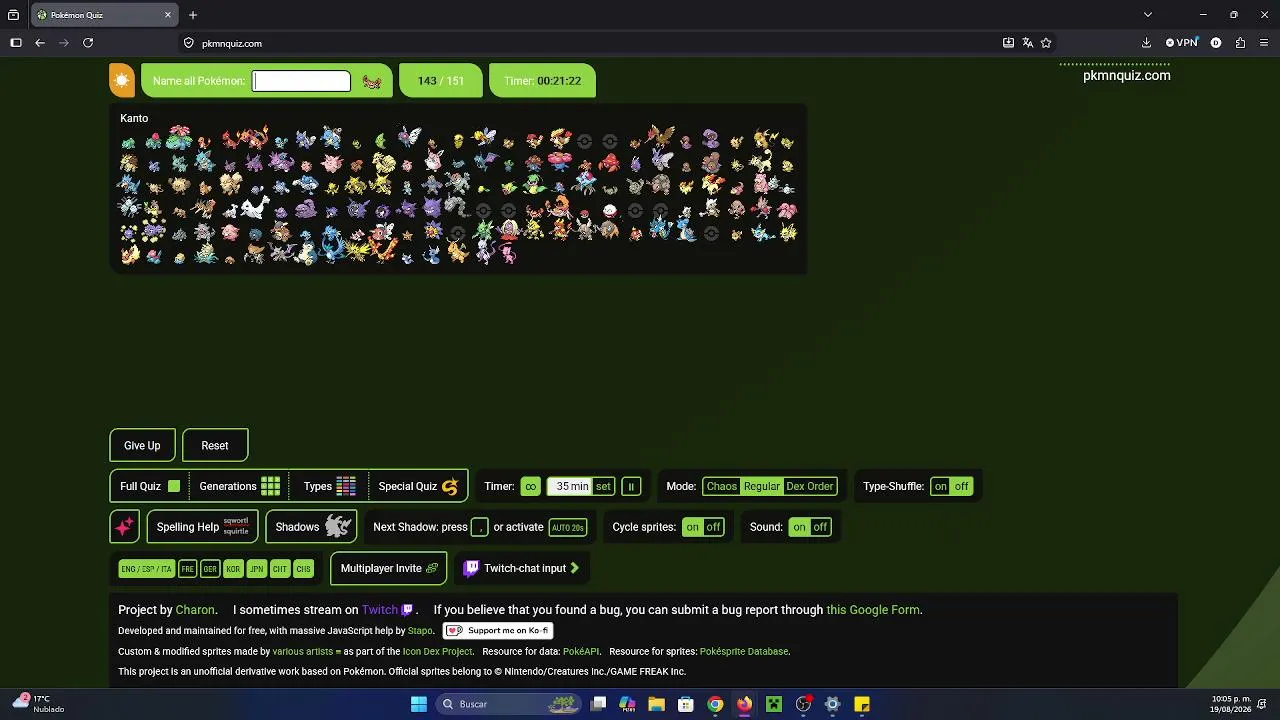
Task: Turn Cycle sprites on
Action: click(693, 527)
